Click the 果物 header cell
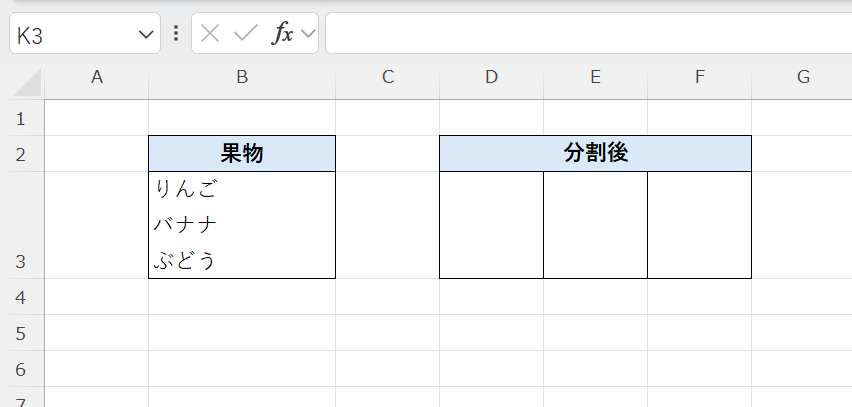Screen dimensions: 852x407 pyautogui.click(x=242, y=154)
